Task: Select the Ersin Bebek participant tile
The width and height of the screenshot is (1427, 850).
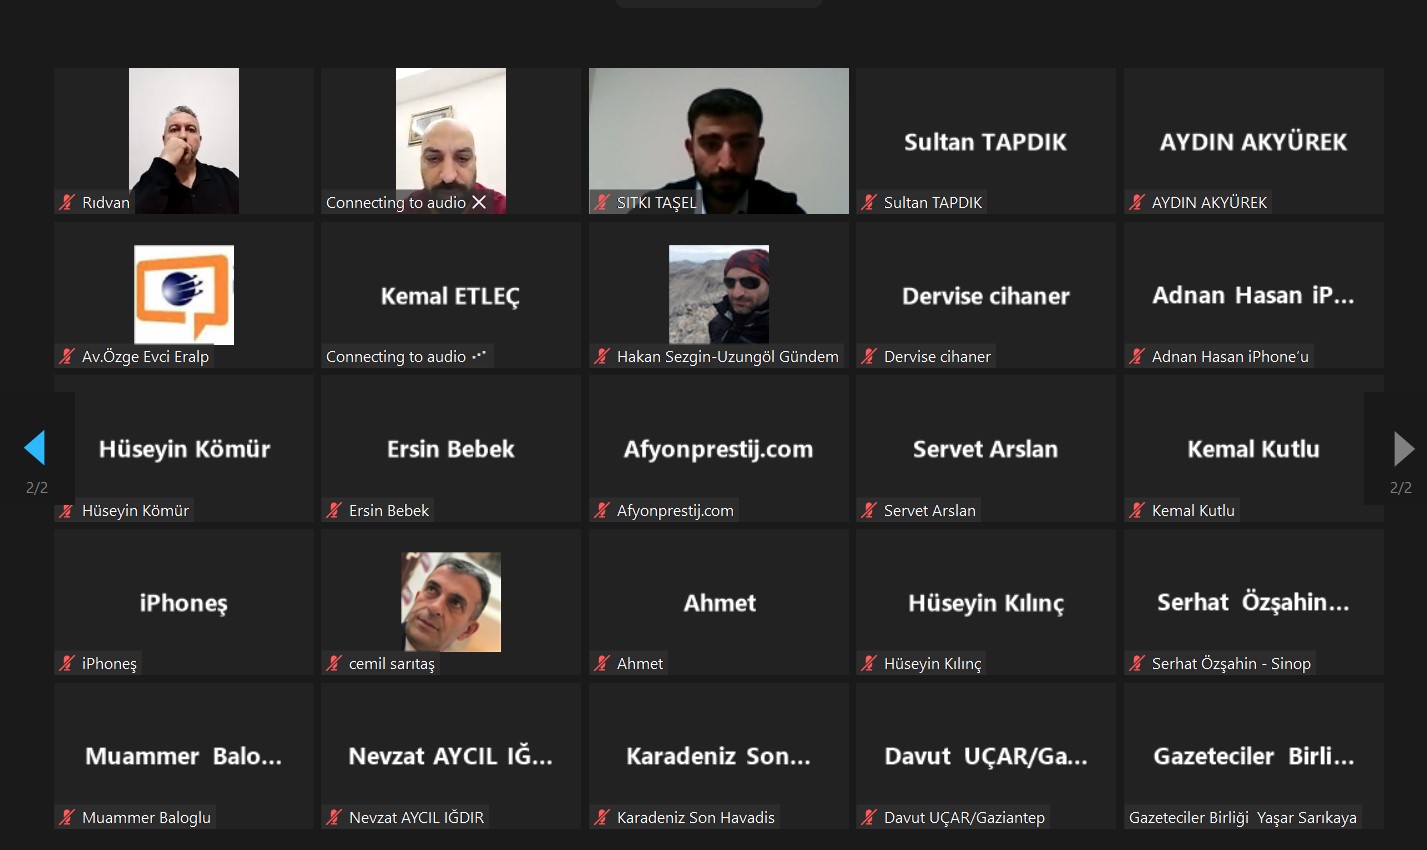Action: 451,448
